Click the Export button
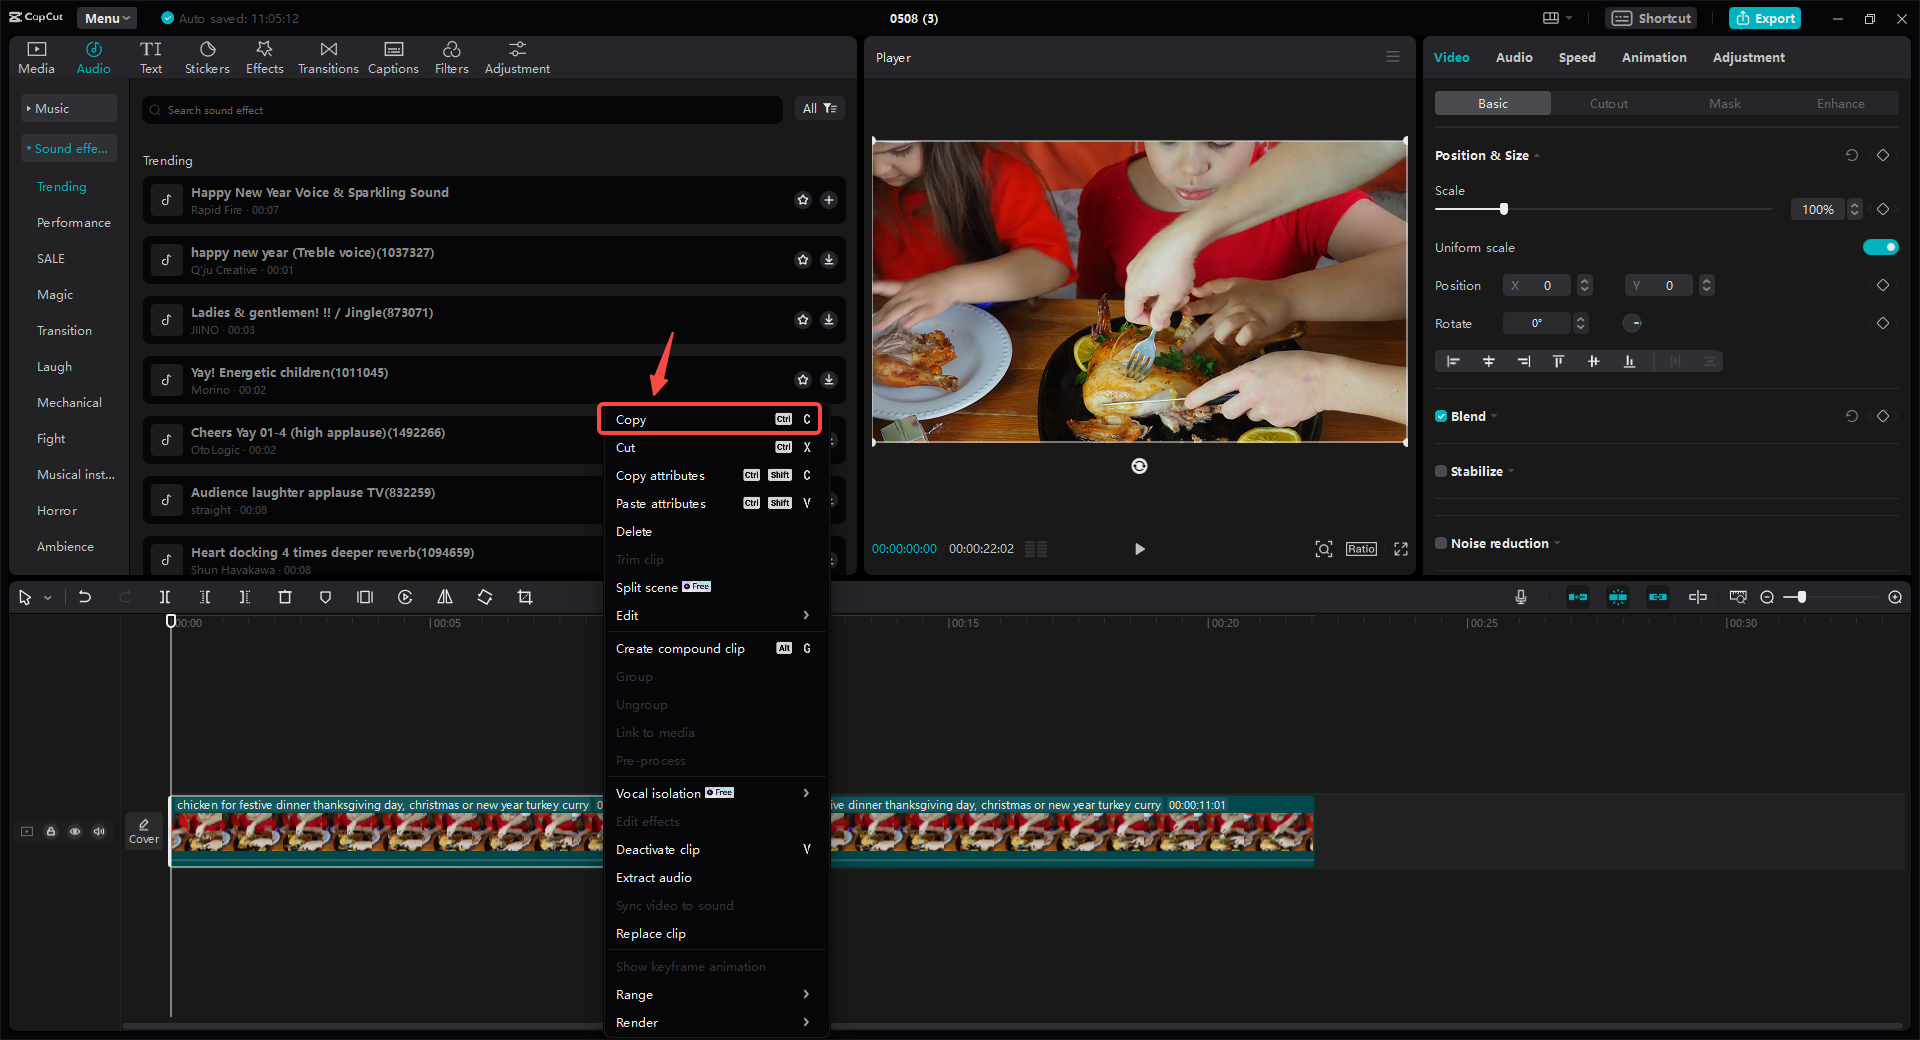Screen dimensions: 1920x1040 (1764, 17)
